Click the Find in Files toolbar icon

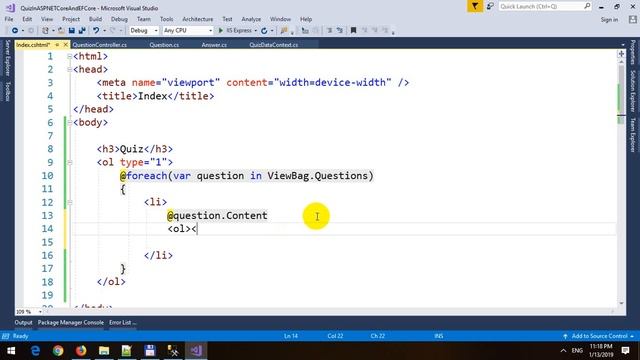tap(284, 31)
